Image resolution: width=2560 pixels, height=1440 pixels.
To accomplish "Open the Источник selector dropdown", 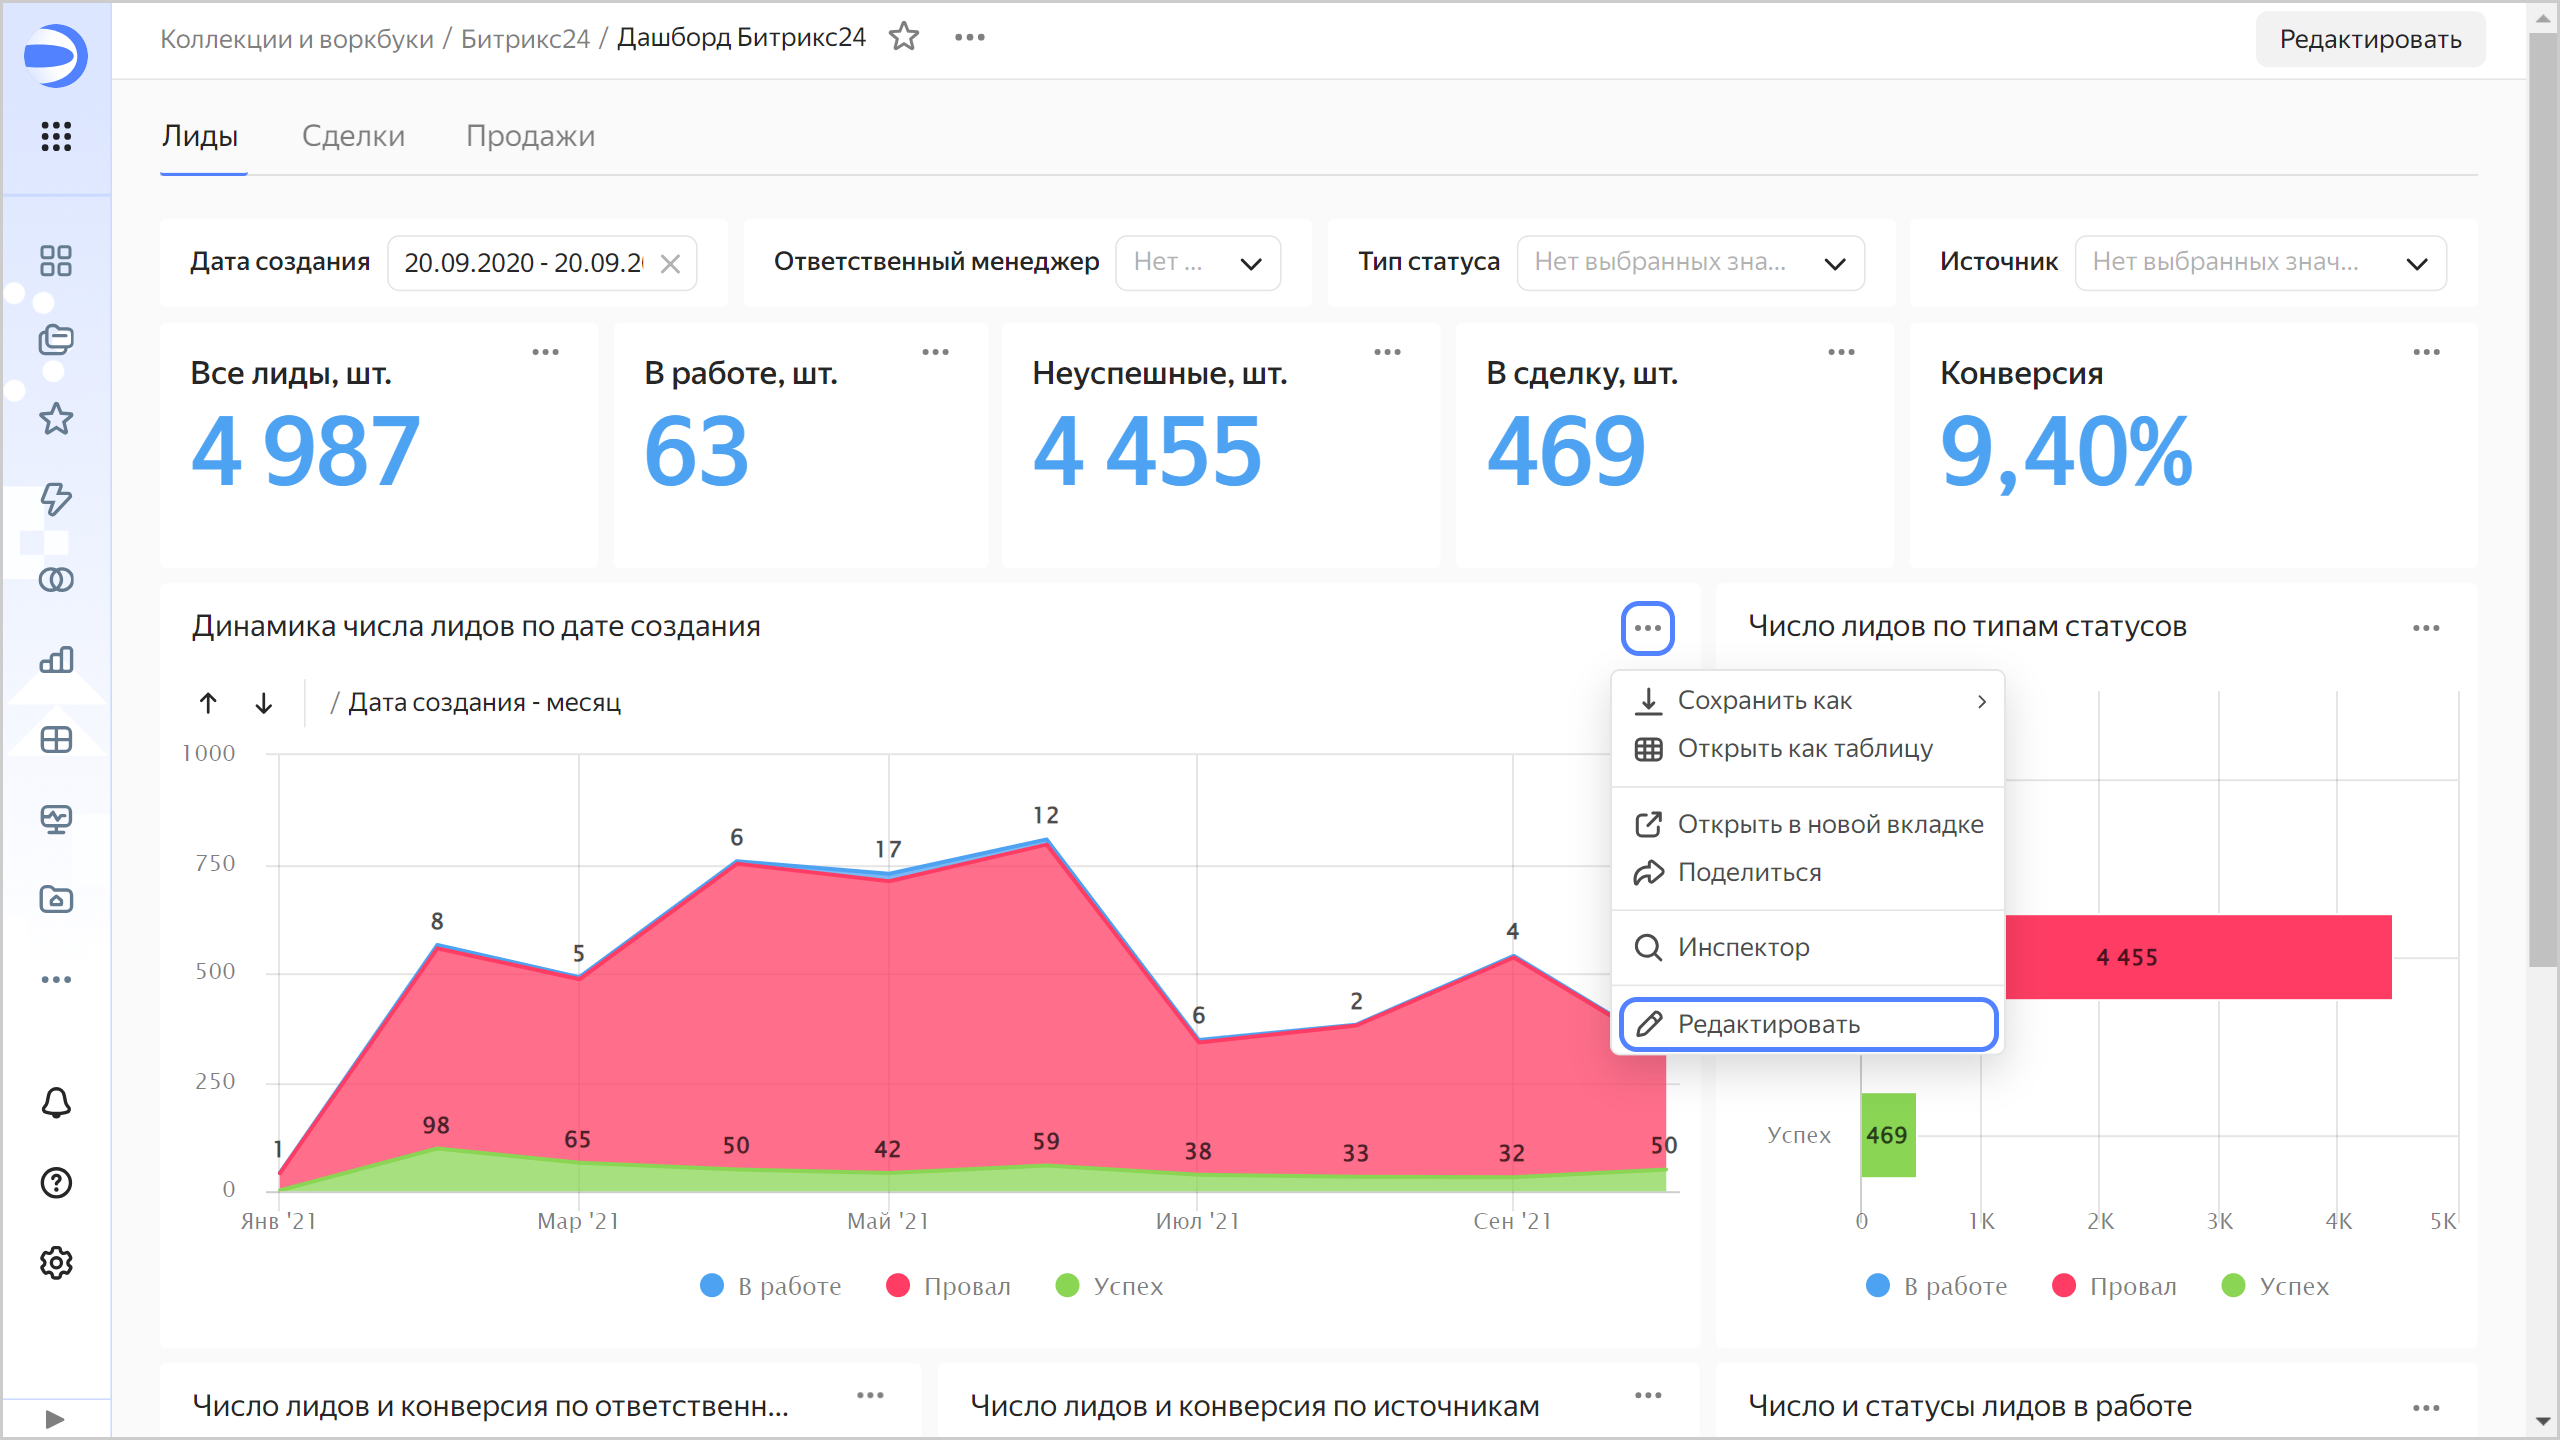I will 2260,263.
